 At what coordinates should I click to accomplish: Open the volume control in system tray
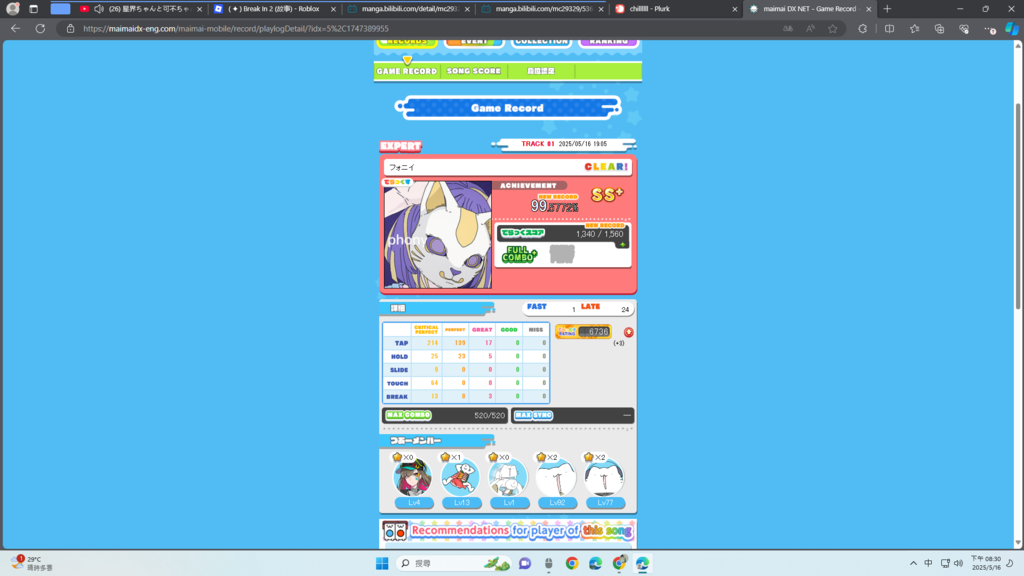[x=958, y=563]
